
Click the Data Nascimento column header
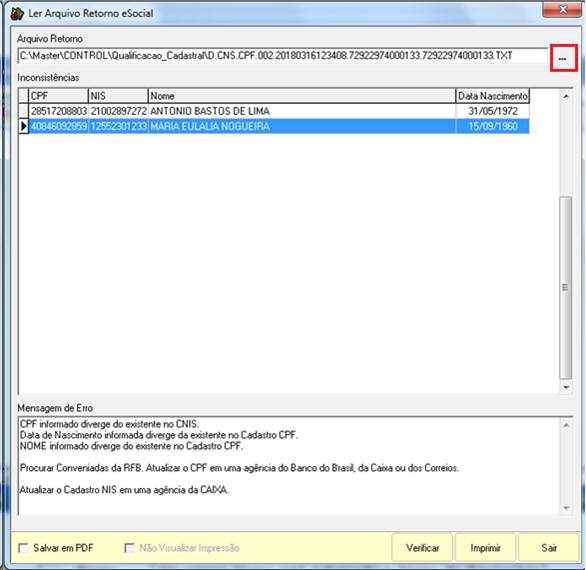(493, 96)
